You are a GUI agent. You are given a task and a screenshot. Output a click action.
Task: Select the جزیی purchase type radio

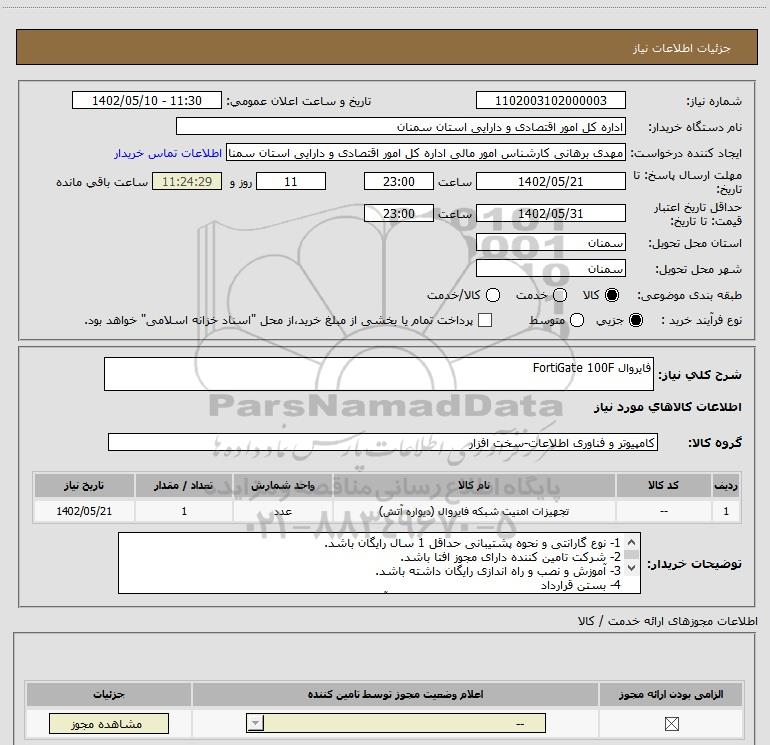tap(636, 320)
